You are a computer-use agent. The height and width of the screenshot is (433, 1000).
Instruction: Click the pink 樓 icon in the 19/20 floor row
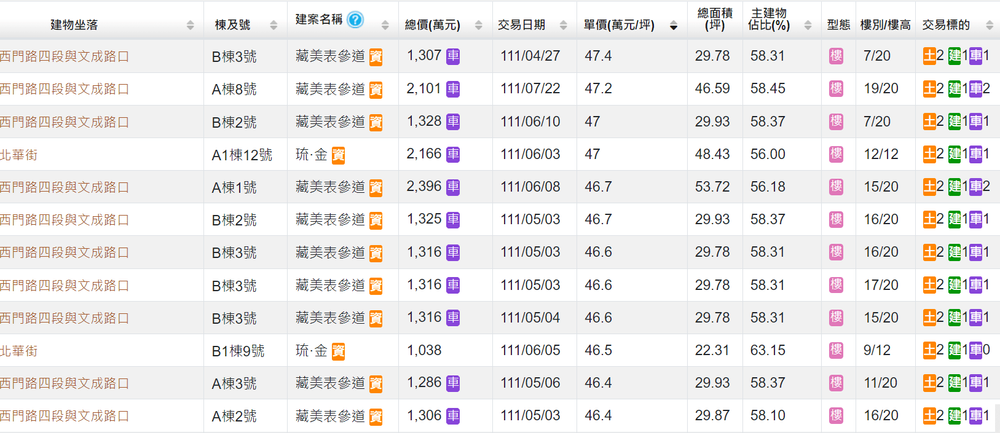click(836, 89)
